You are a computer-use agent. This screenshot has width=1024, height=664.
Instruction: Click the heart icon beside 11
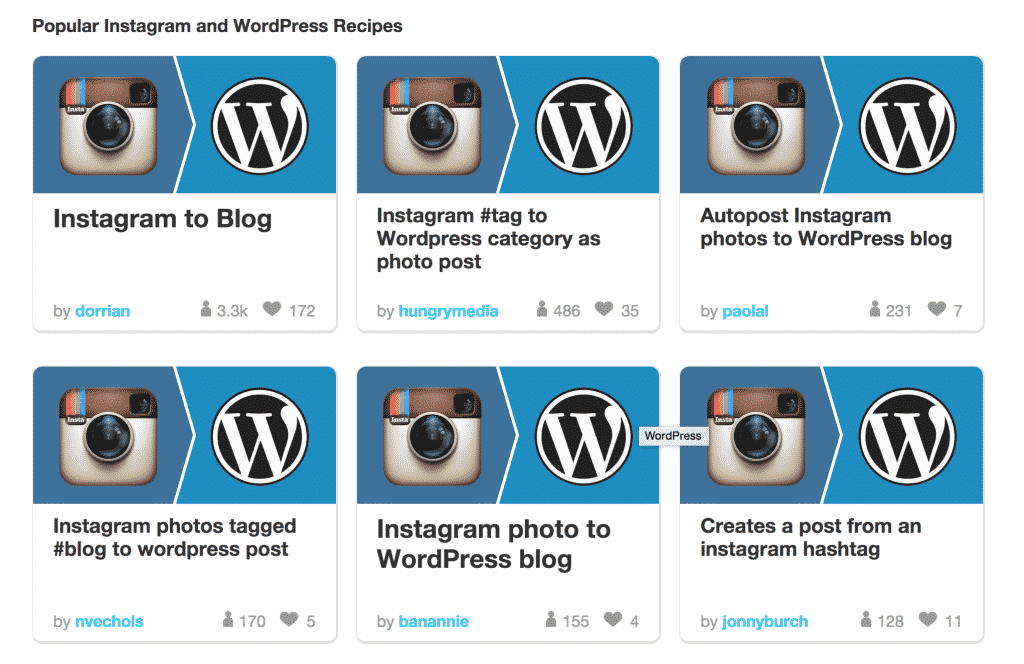coord(928,618)
